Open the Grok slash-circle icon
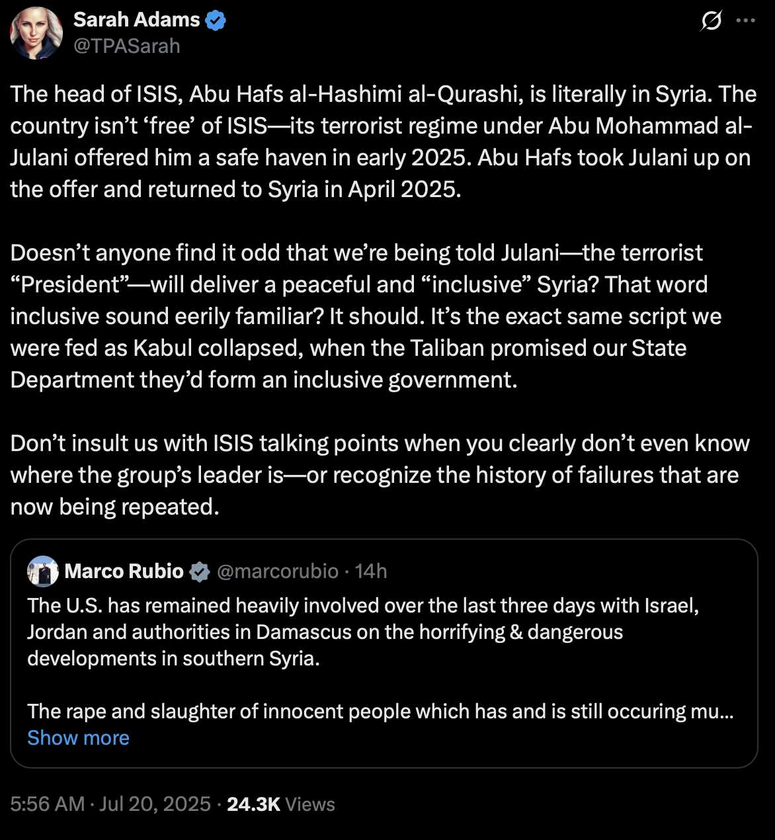 [x=711, y=21]
